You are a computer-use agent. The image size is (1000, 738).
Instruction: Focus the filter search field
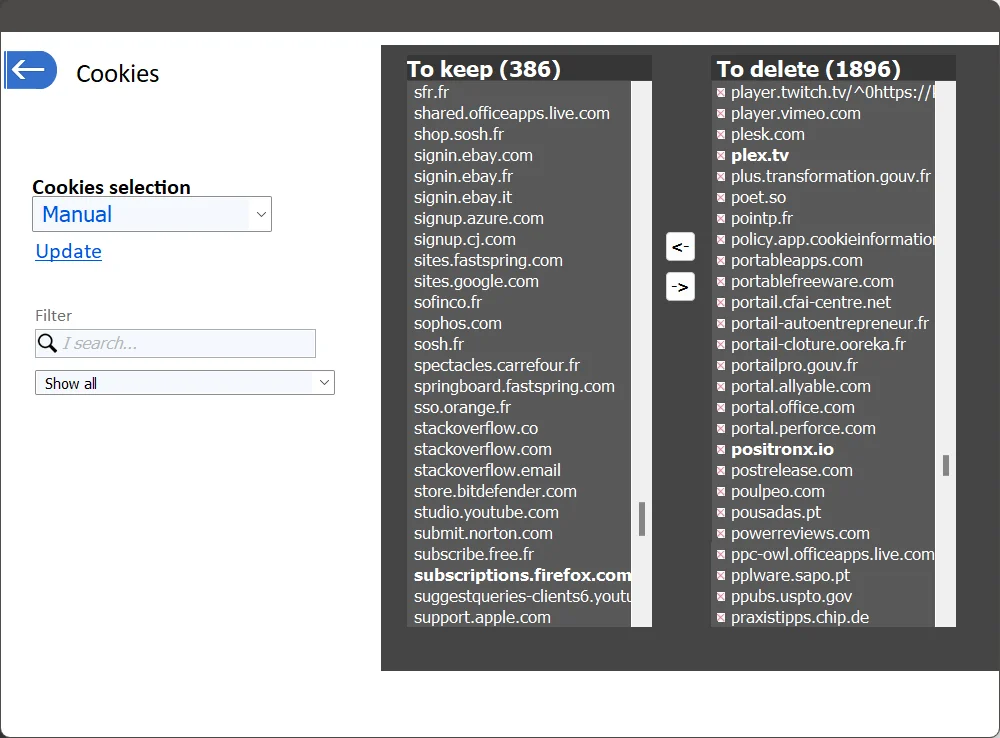tap(175, 343)
